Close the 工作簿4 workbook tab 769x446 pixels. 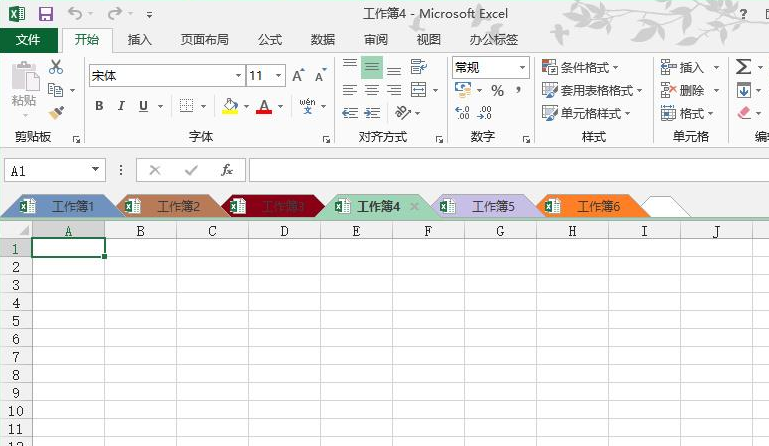point(414,207)
